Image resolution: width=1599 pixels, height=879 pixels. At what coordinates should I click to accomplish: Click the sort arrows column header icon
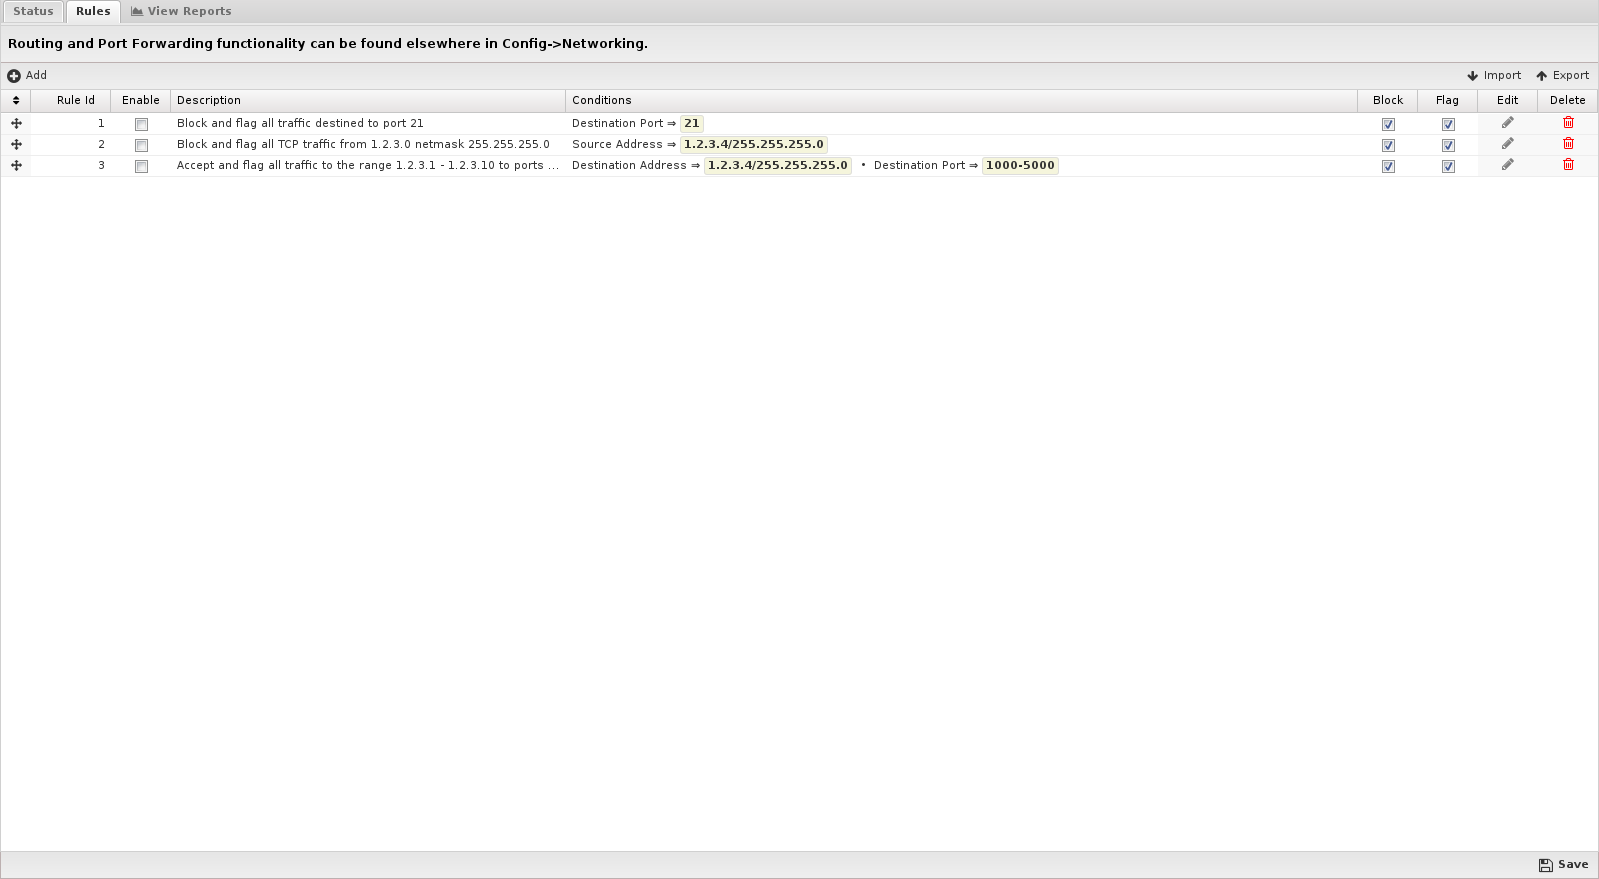pyautogui.click(x=16, y=100)
